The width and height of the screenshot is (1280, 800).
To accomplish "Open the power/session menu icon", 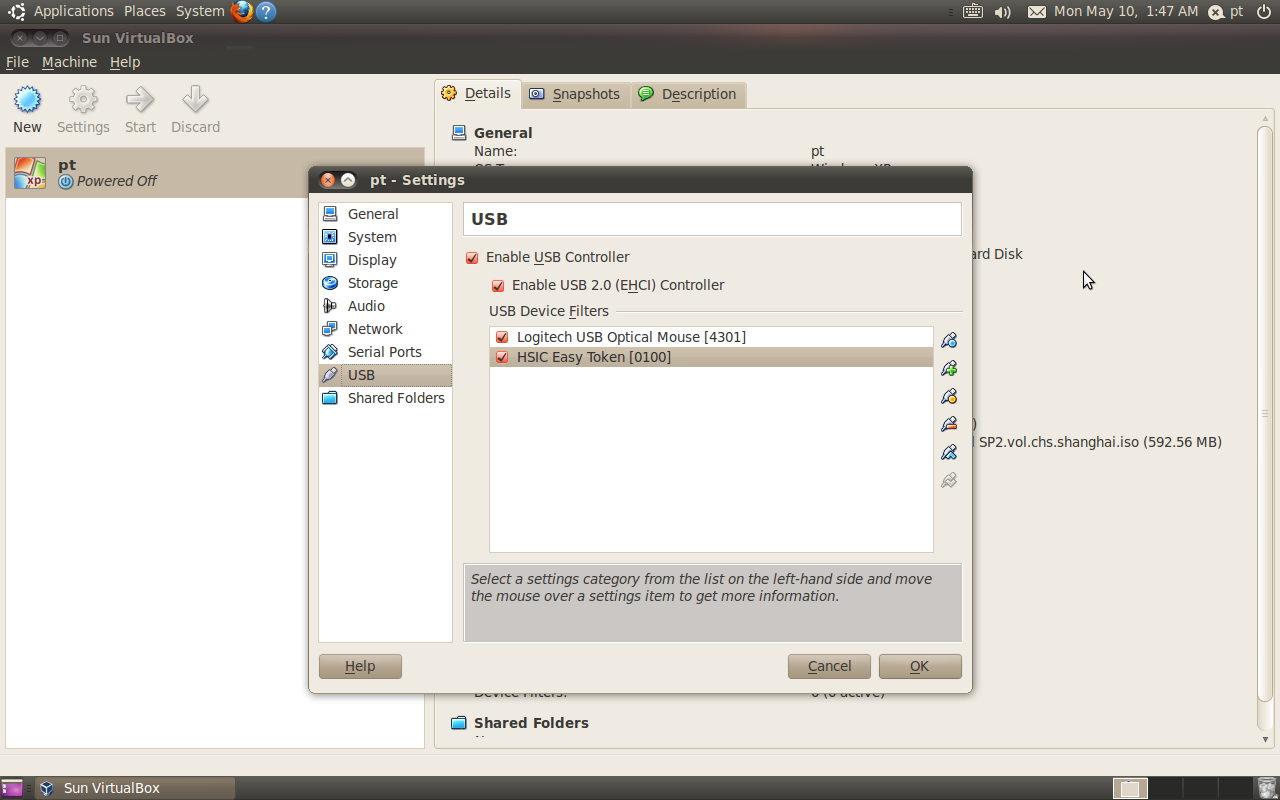I will [x=1264, y=11].
